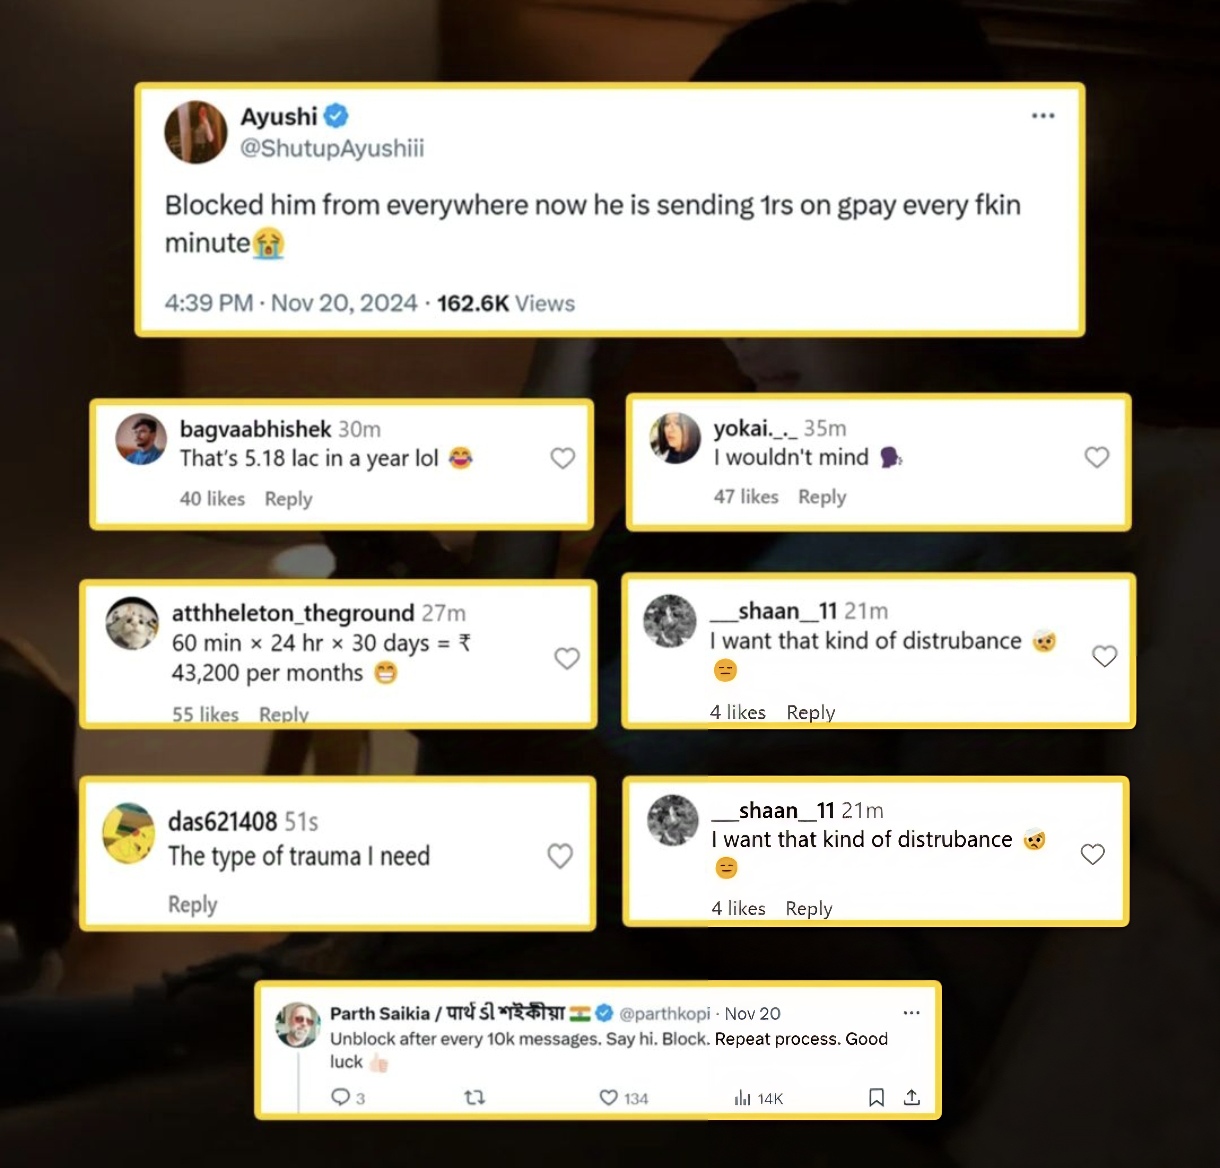The height and width of the screenshot is (1168, 1220).
Task: Like yokai._._'s comment with heart icon
Action: coord(1097,457)
